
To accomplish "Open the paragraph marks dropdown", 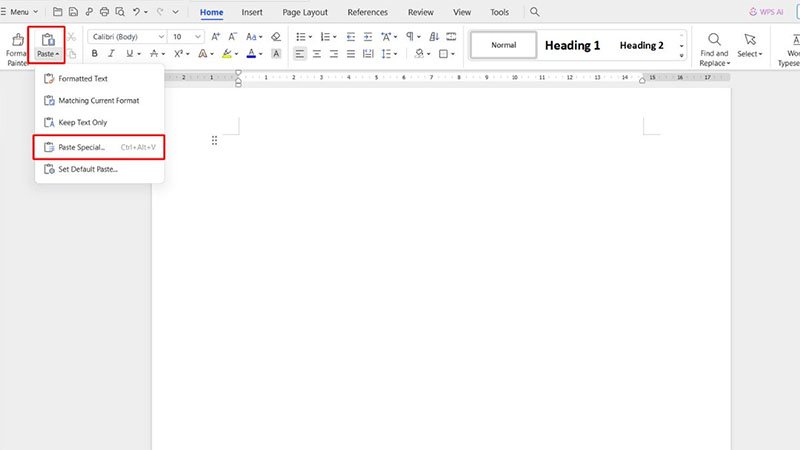I will (x=419, y=37).
